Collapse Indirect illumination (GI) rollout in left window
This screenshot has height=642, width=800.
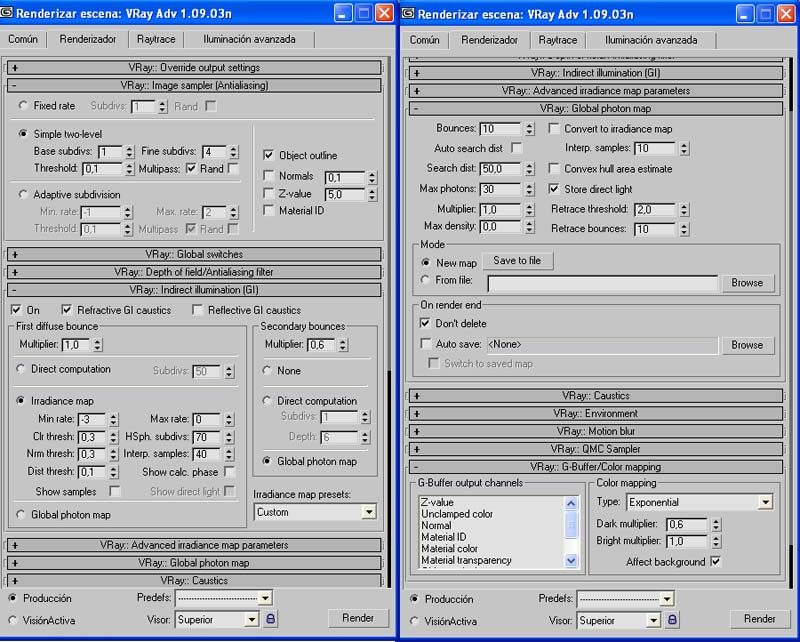pyautogui.click(x=194, y=290)
